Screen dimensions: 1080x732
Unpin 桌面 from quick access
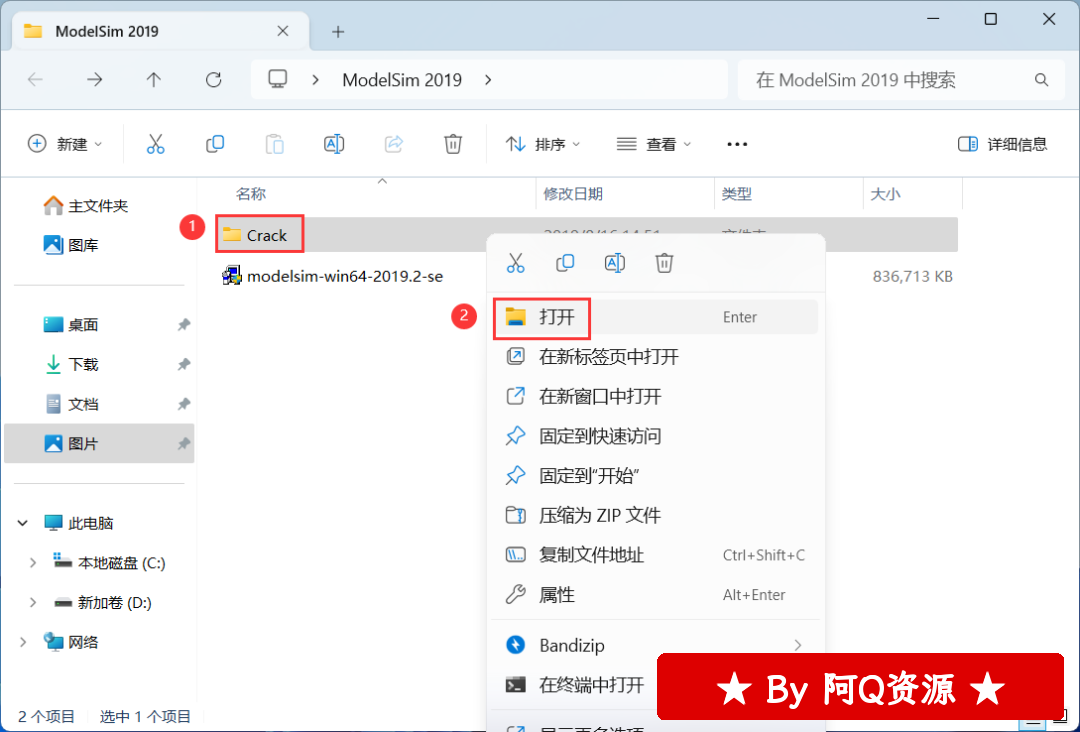point(184,324)
